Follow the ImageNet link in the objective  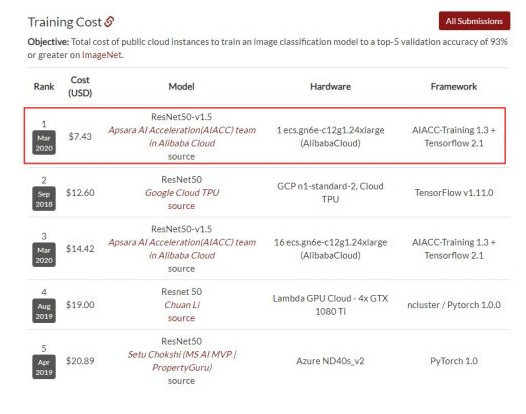102,55
